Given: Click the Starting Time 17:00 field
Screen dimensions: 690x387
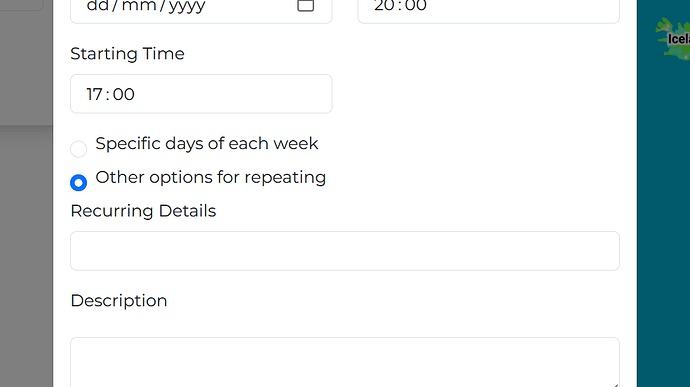Looking at the screenshot, I should (201, 94).
